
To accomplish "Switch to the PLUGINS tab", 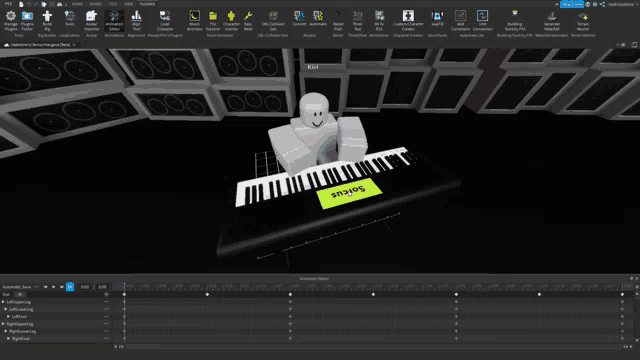I will [147, 4].
